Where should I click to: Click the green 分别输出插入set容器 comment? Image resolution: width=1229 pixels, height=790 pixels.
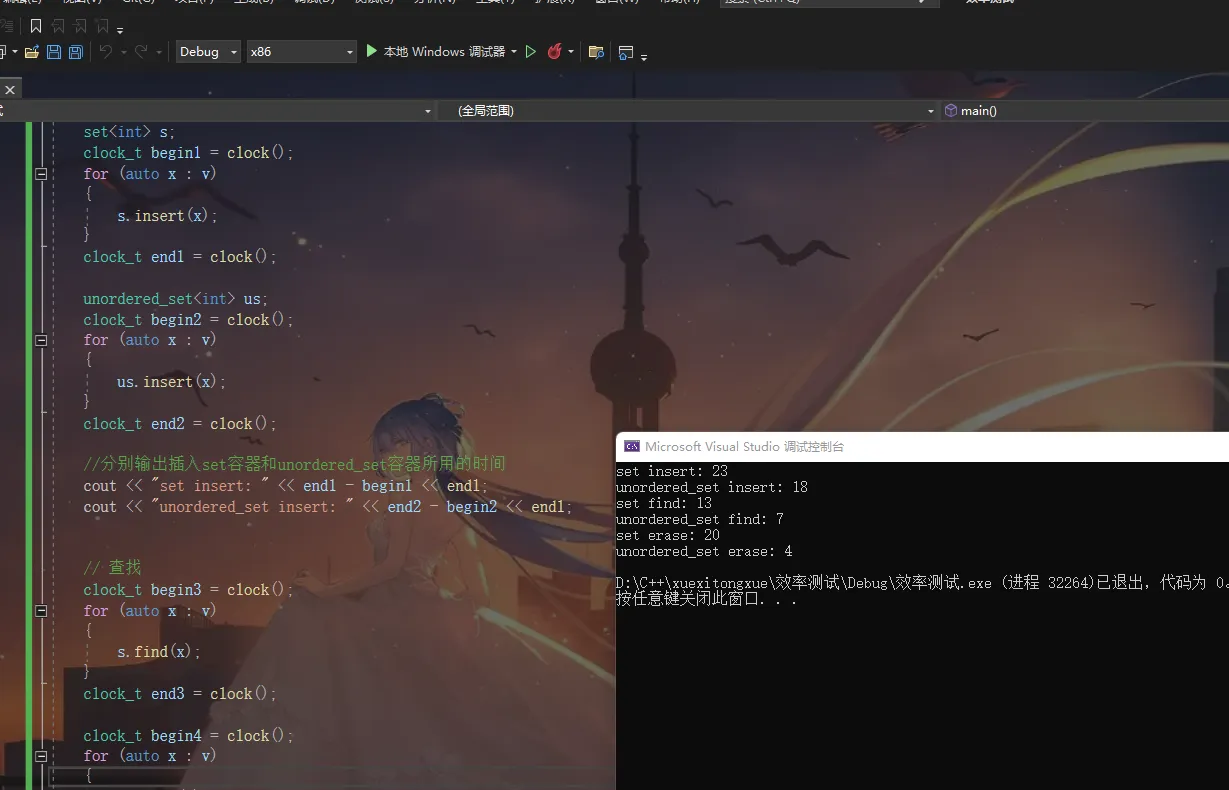tap(295, 464)
